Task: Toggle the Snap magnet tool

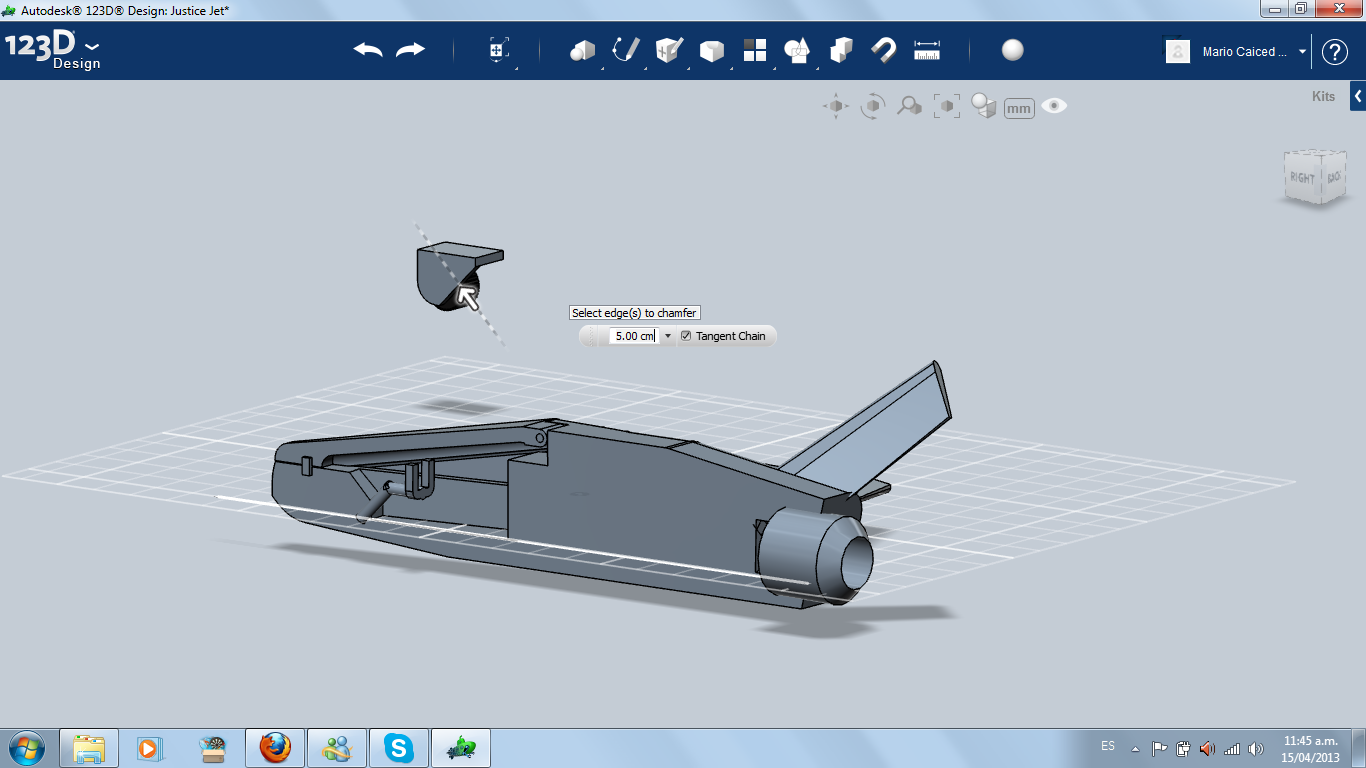Action: click(x=884, y=50)
